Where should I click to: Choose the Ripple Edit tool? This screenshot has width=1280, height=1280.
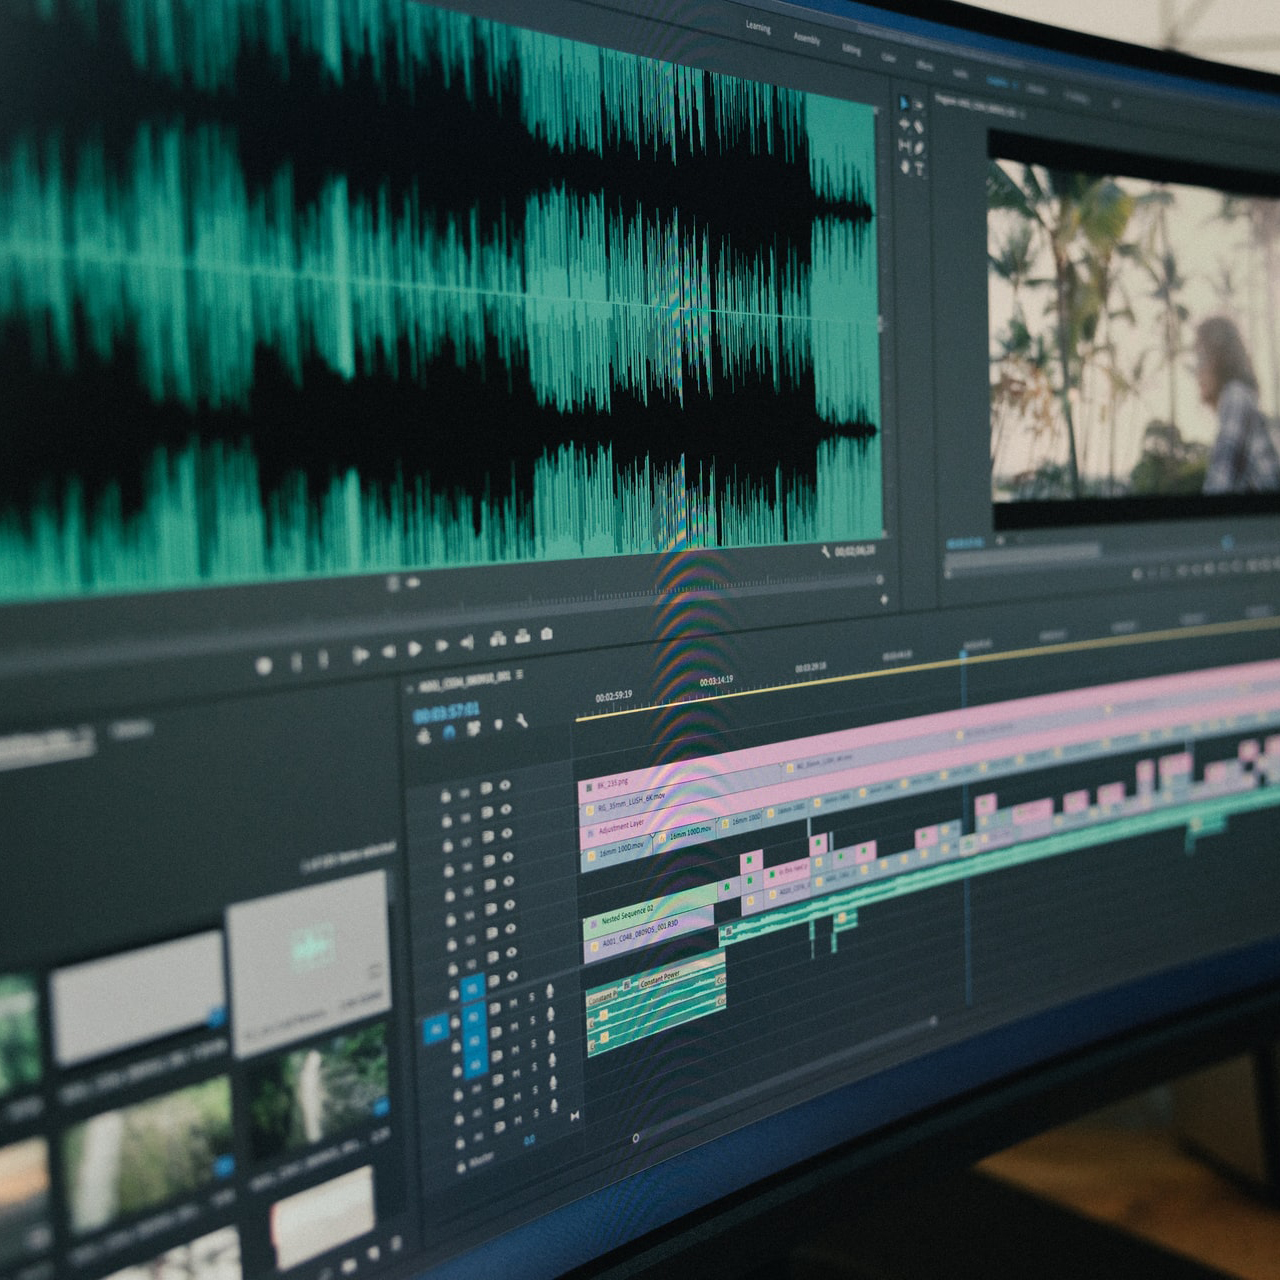904,125
